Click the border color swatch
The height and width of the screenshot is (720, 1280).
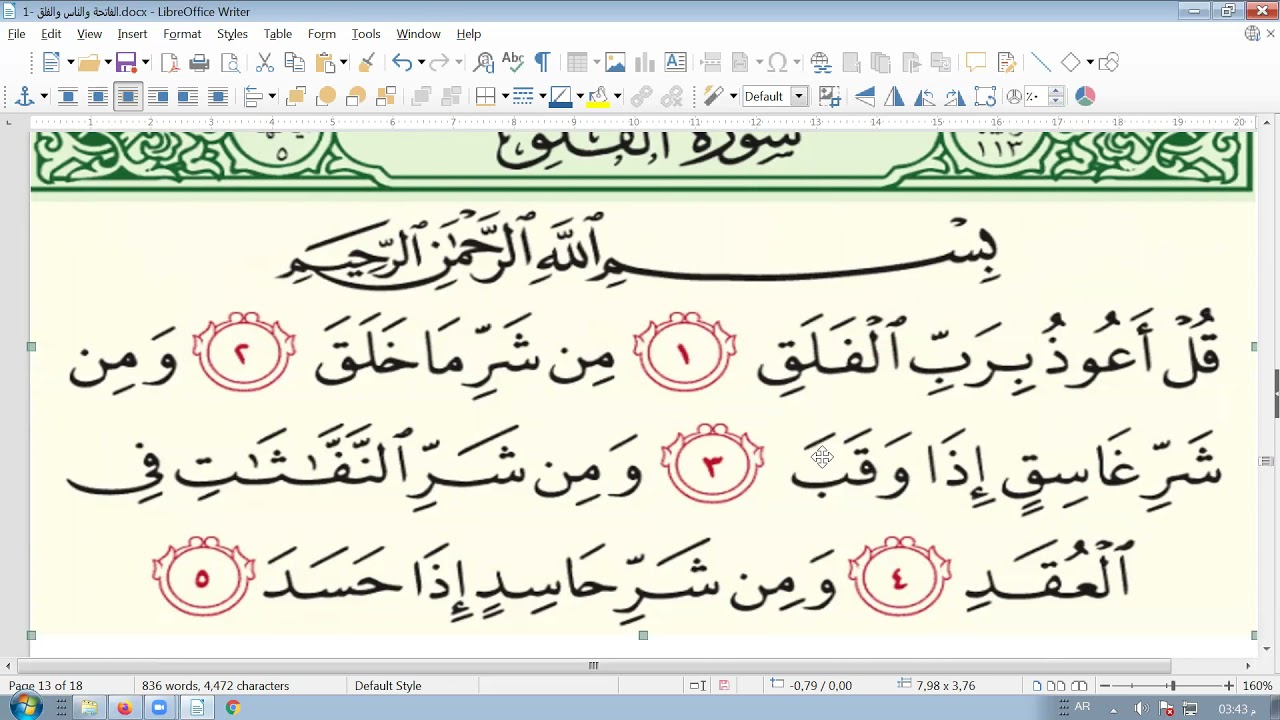click(560, 97)
